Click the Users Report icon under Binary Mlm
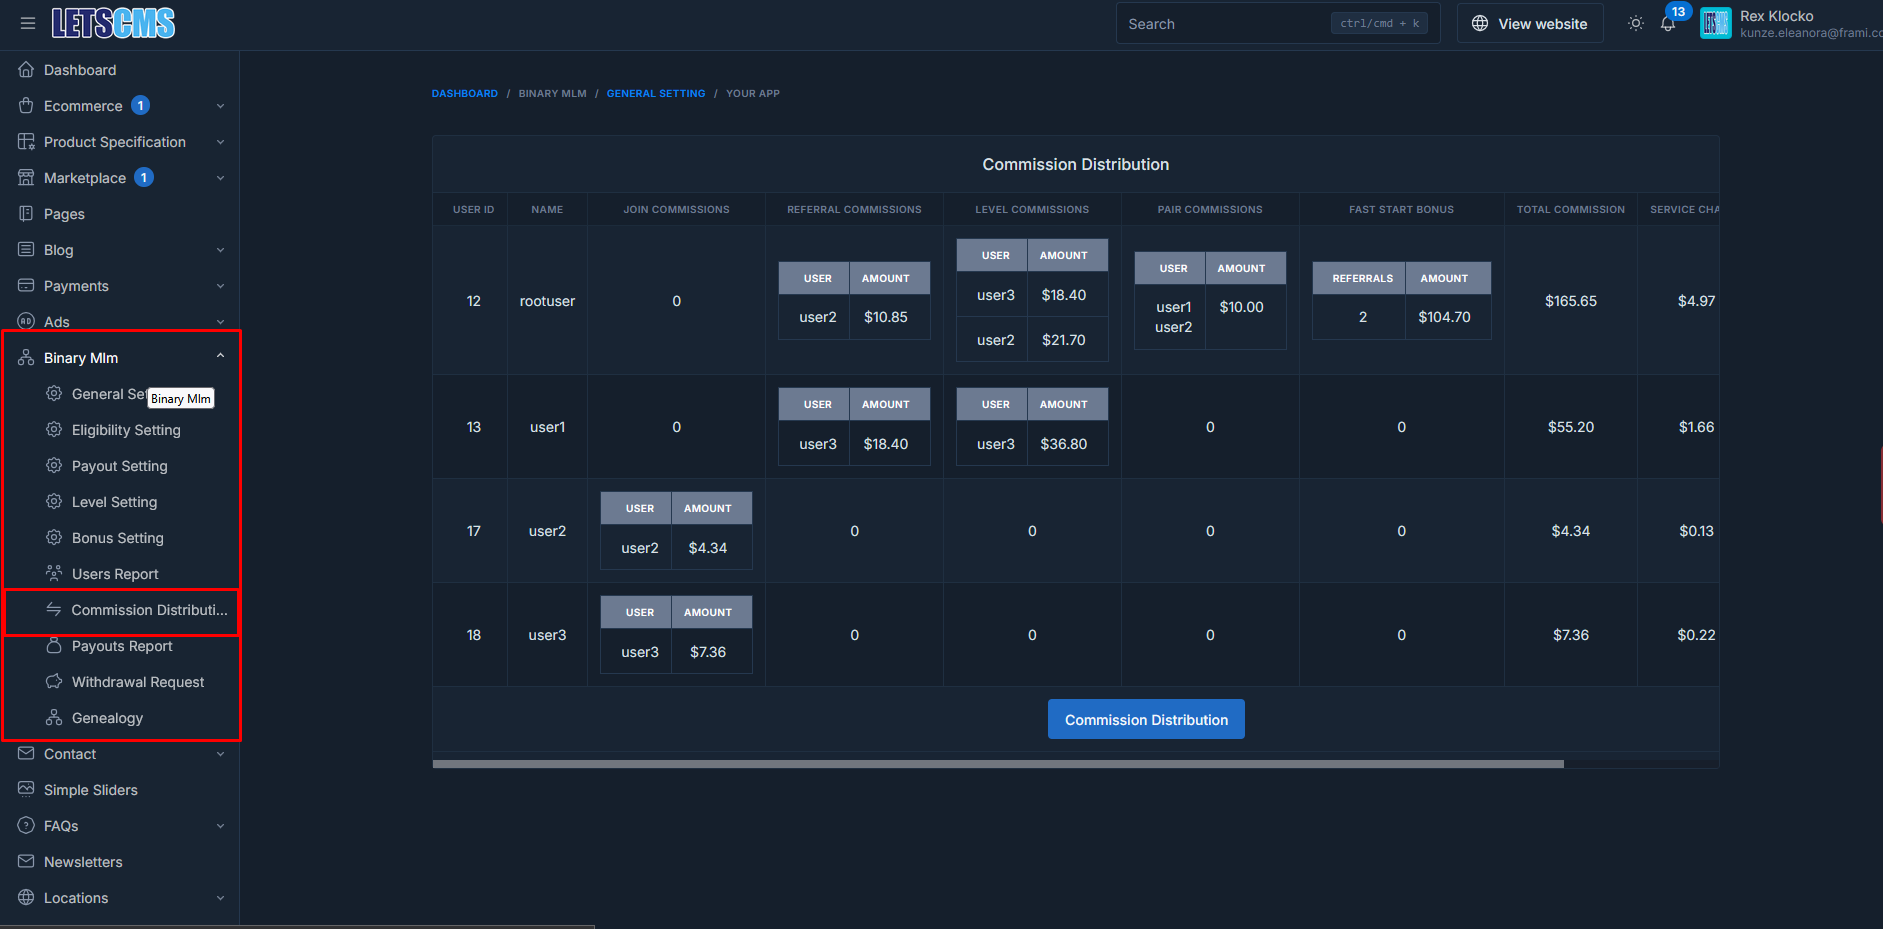Viewport: 1883px width, 929px height. click(54, 573)
